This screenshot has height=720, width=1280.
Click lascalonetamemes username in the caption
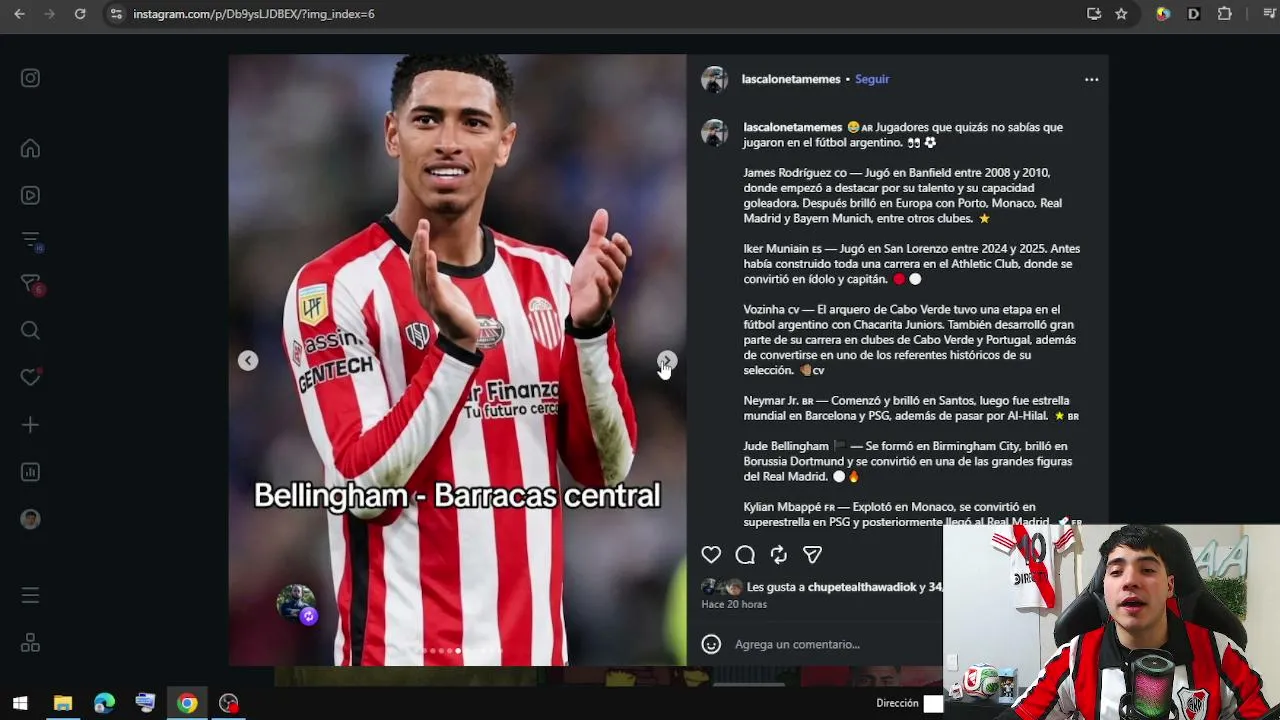[793, 127]
